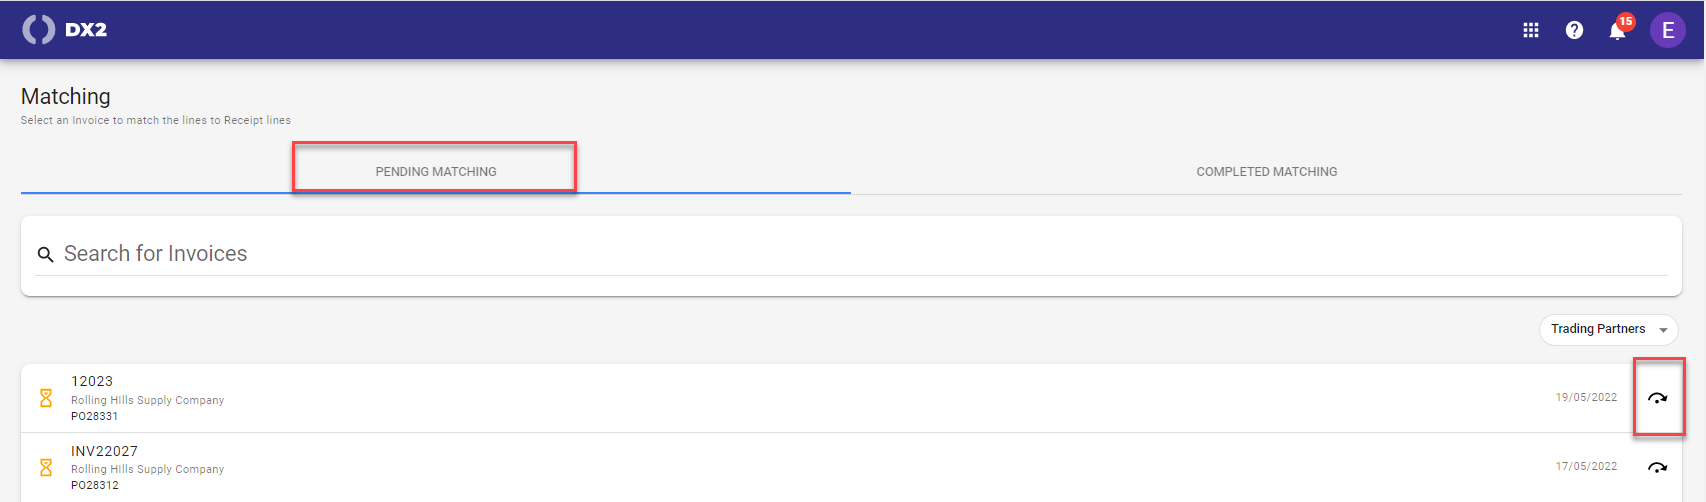Click the Trading Partners dropdown arrow

[1663, 330]
